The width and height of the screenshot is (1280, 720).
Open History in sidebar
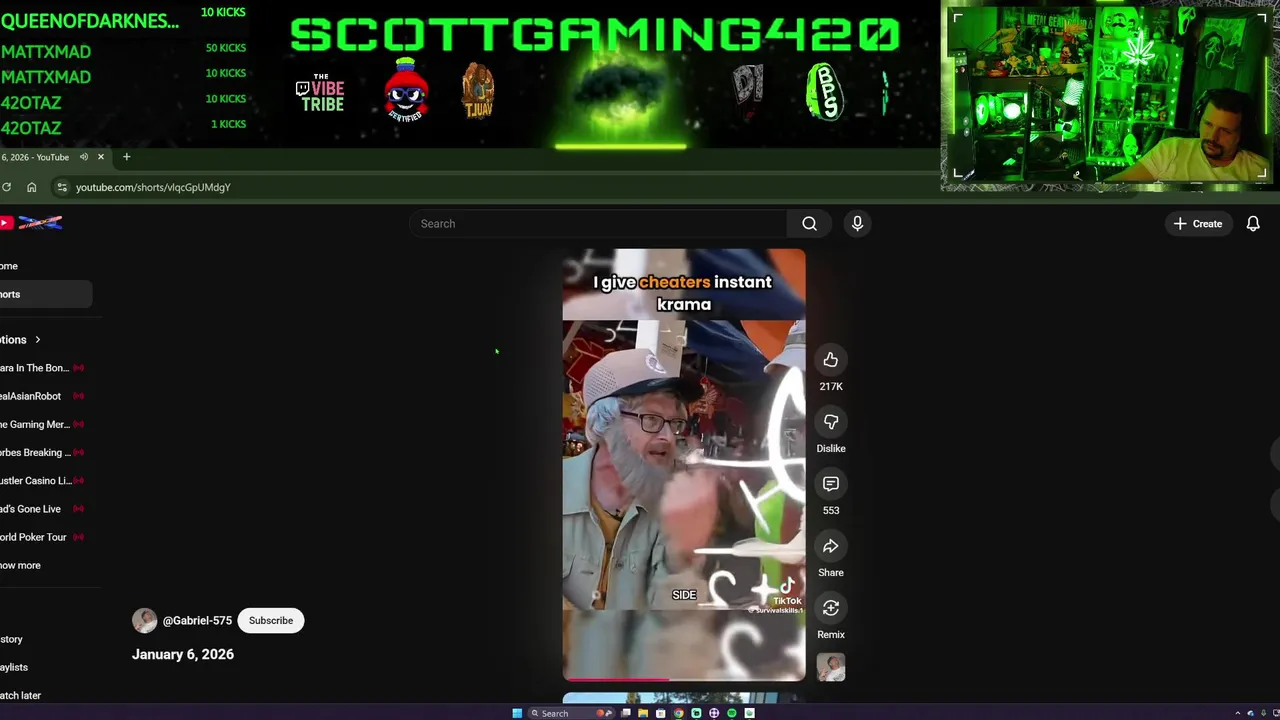pos(12,639)
